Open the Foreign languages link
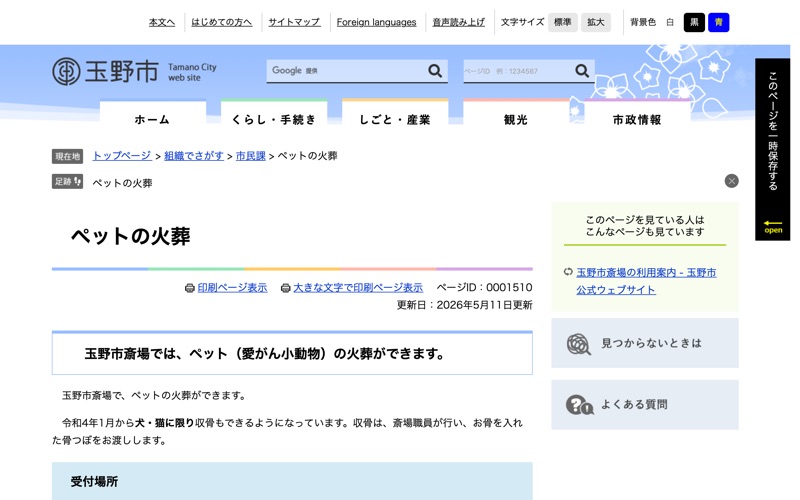This screenshot has height=500, width=800. (377, 22)
